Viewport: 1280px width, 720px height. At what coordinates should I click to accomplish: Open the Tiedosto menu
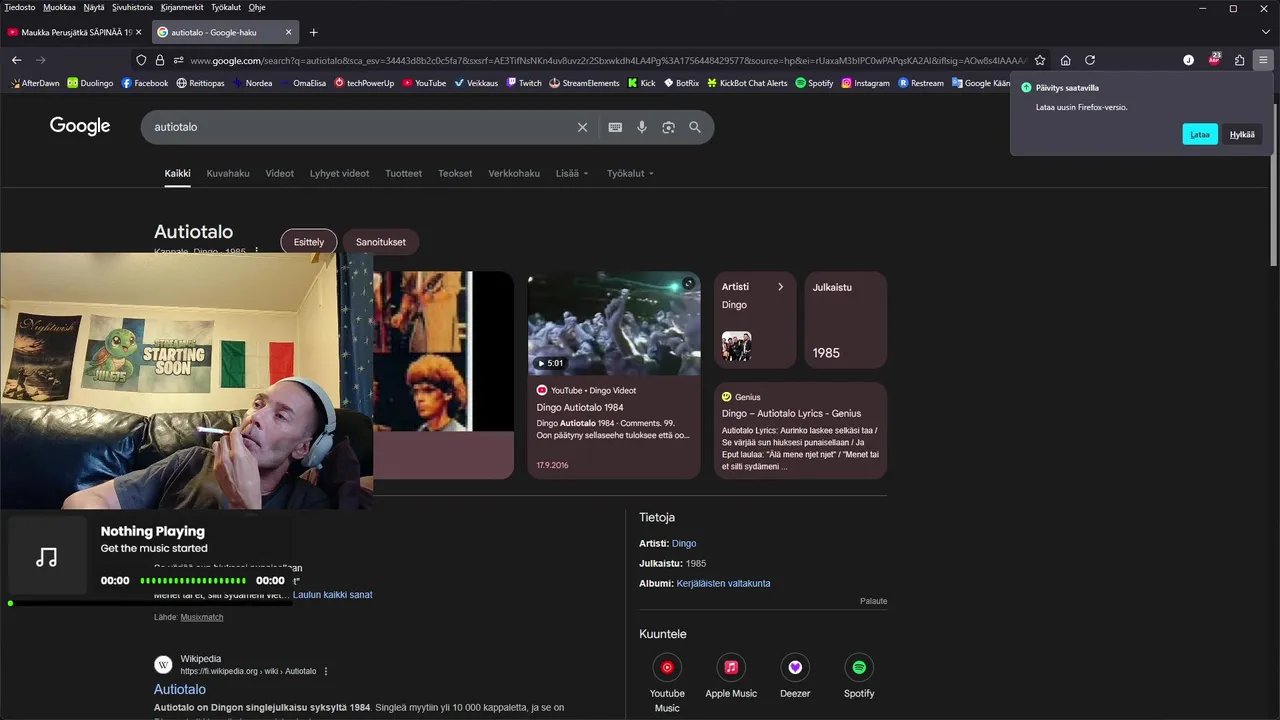[x=20, y=7]
